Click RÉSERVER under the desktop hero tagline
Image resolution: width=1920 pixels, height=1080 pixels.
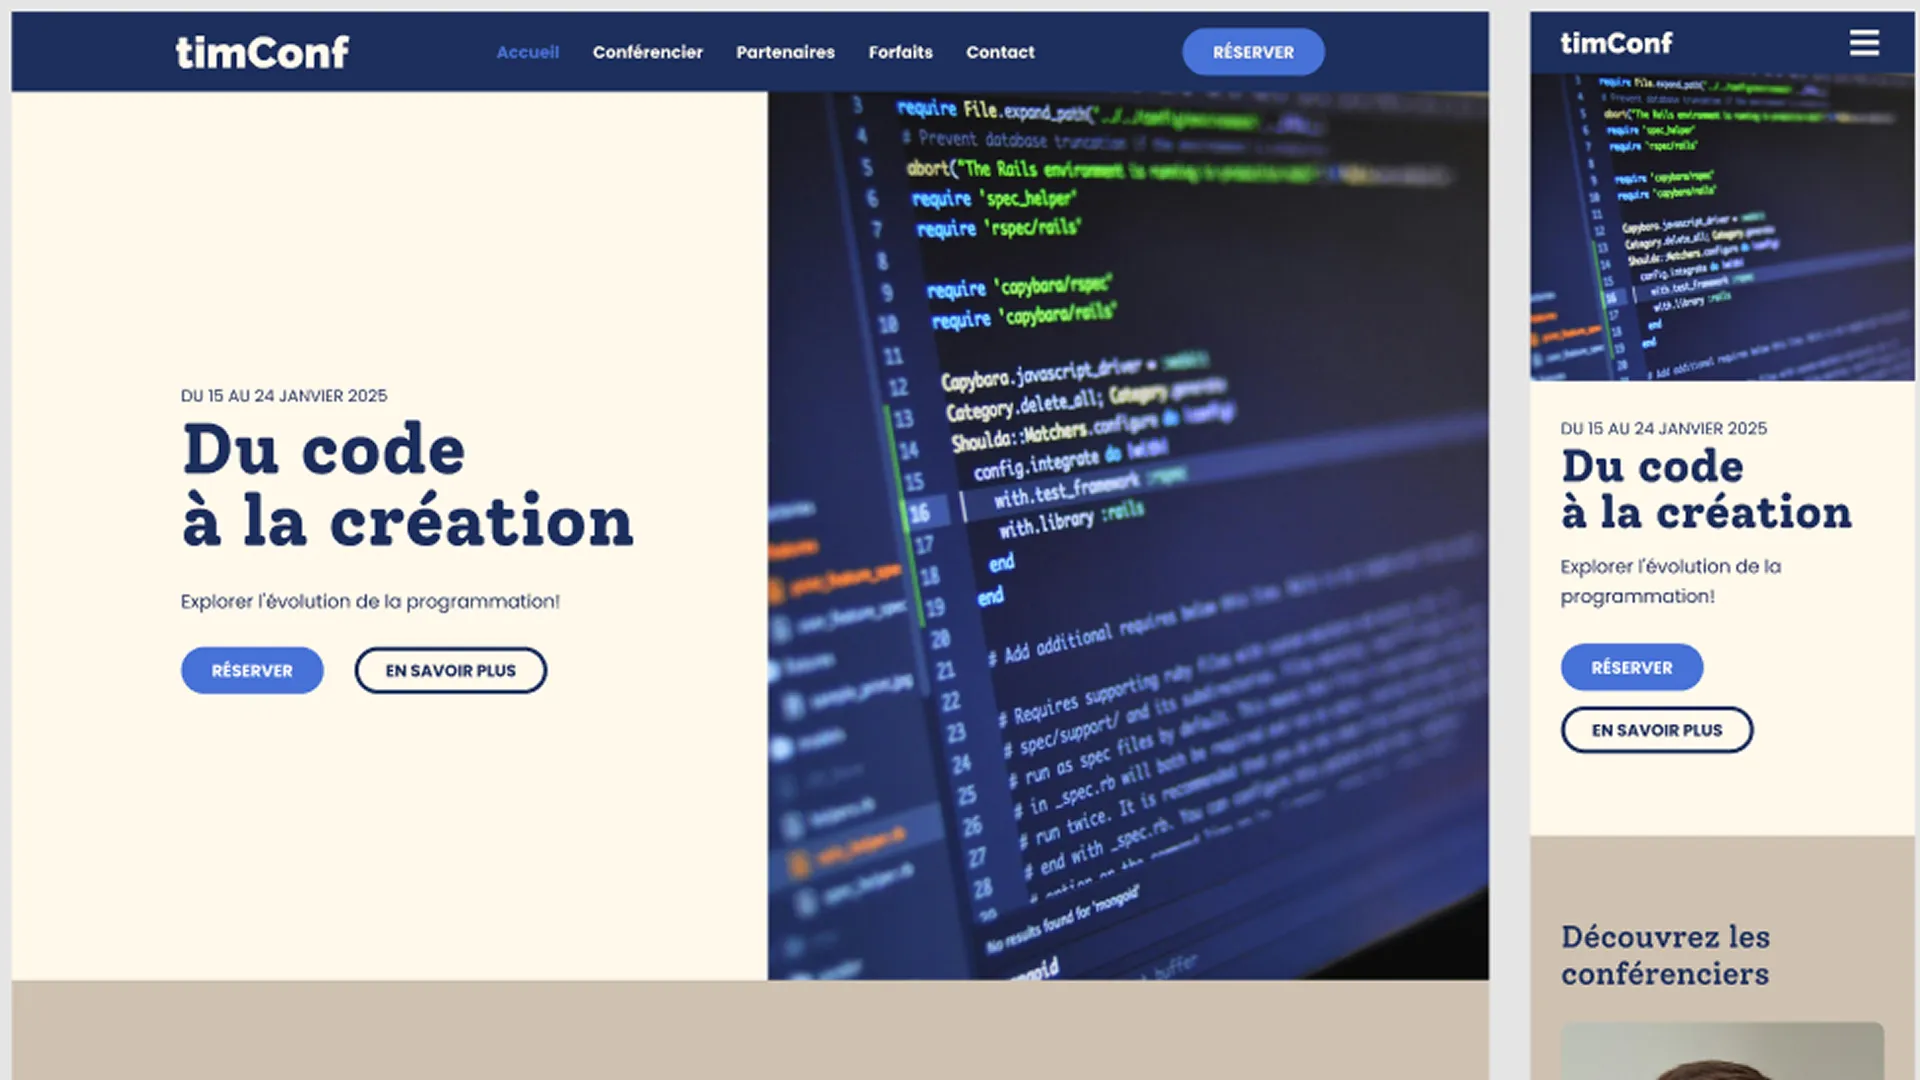[252, 670]
